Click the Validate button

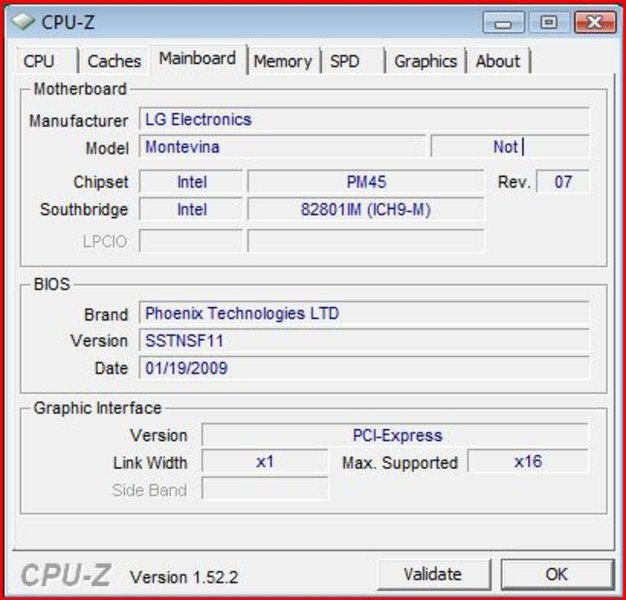432,574
